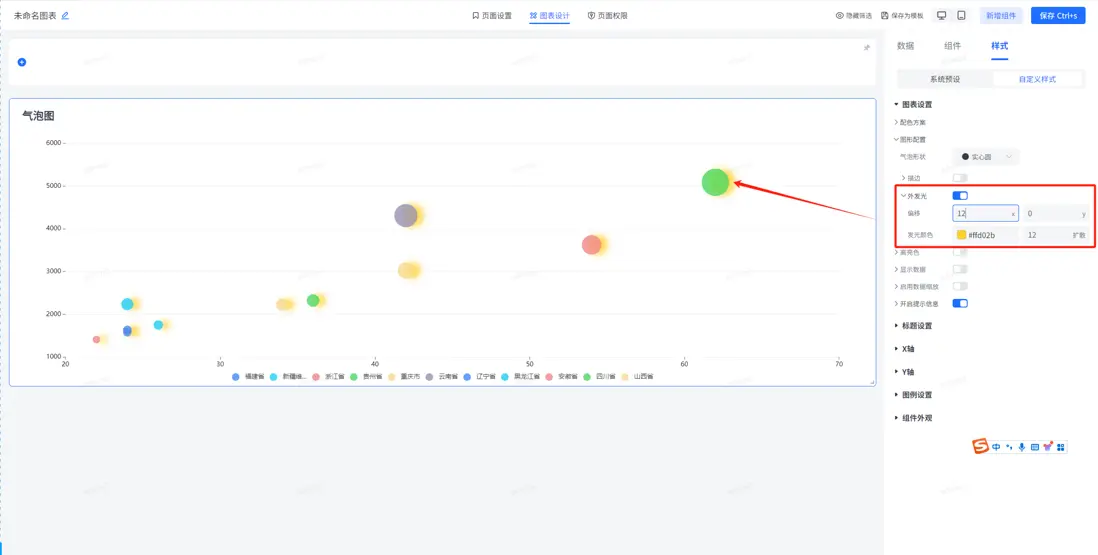Toggle the 辽宁省 legend item
The height and width of the screenshot is (555, 1098).
tap(479, 377)
